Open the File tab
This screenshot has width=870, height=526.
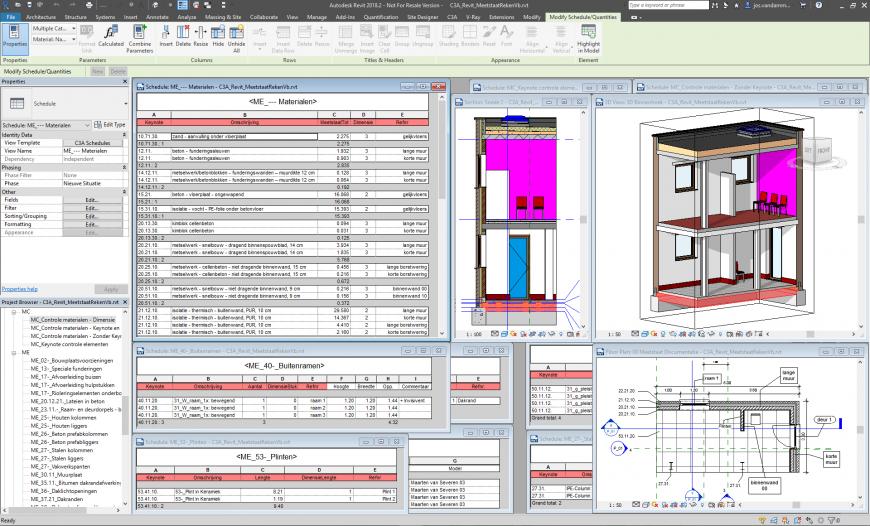pos(10,17)
